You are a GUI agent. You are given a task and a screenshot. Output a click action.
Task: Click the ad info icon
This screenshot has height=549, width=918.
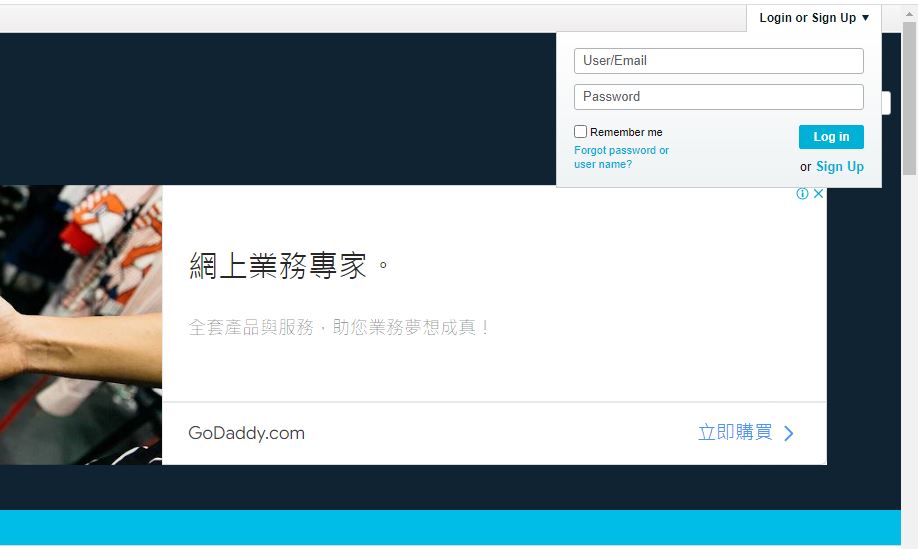[x=802, y=194]
